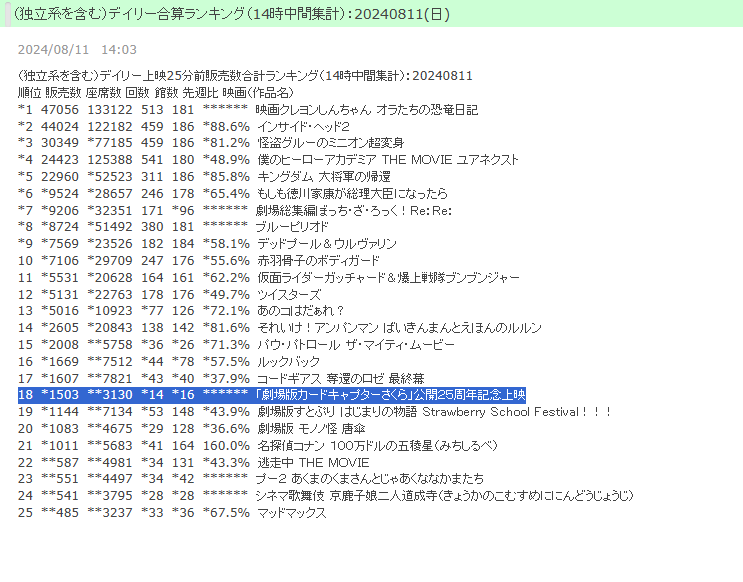Select the row for 名探偵コナン 100万ドルの五稜星
743x582 pixels.
(x=258, y=446)
